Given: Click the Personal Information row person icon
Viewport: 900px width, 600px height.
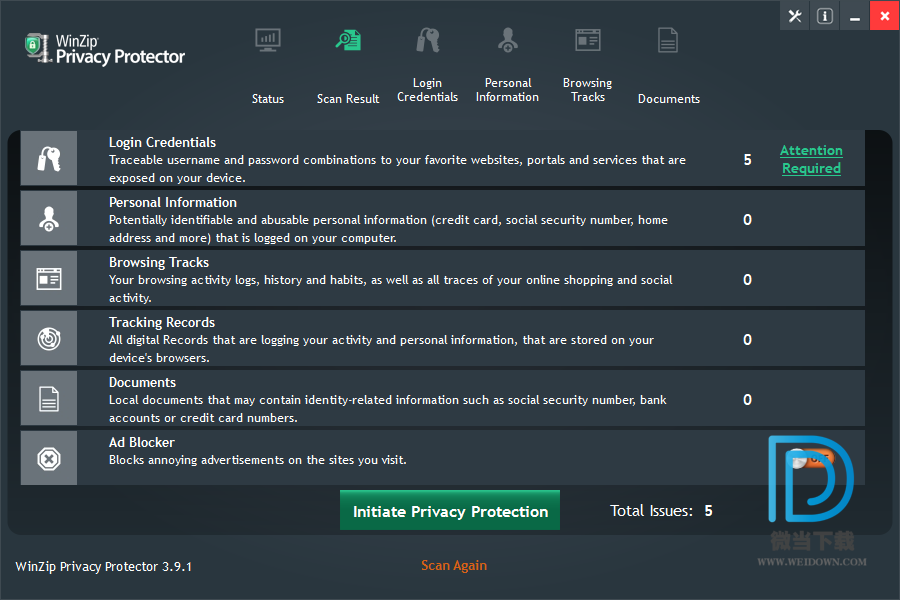Looking at the screenshot, I should coord(49,219).
